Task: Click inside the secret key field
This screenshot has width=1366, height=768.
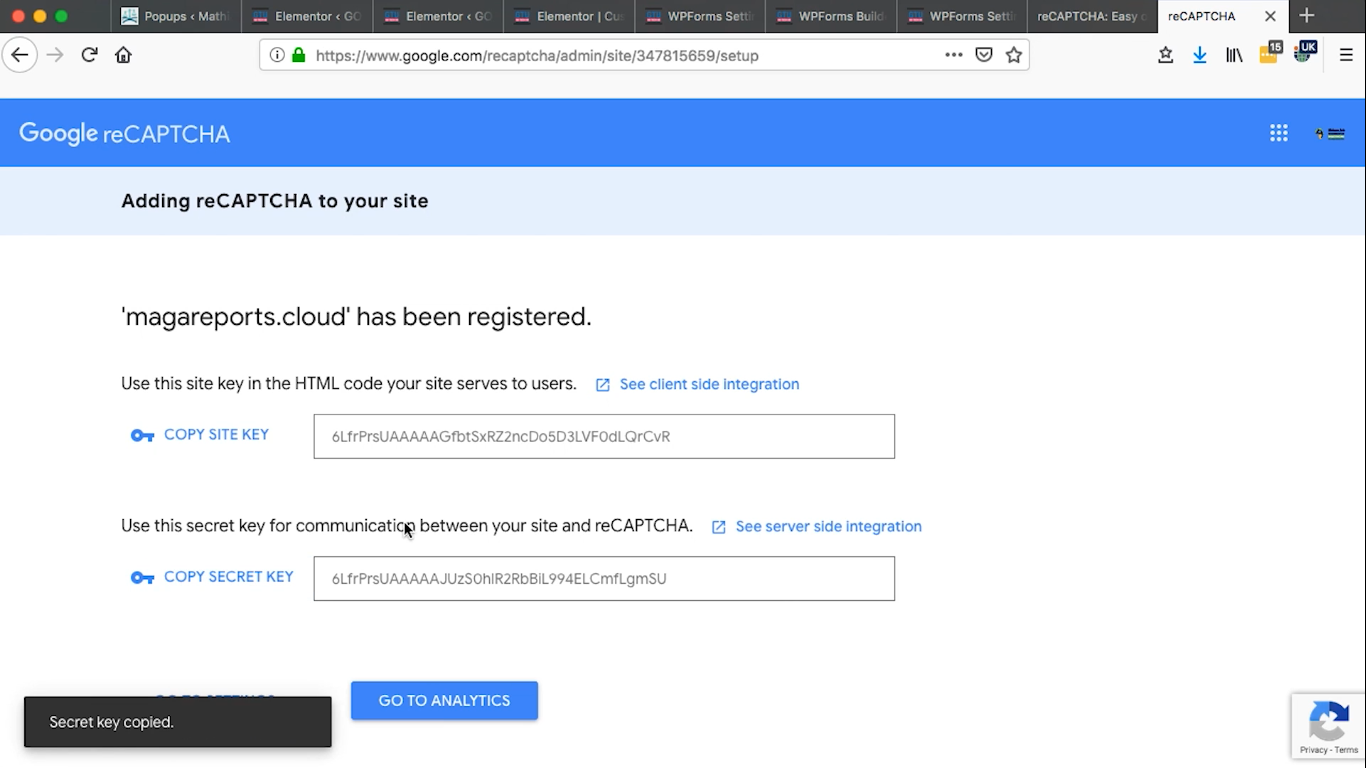Action: tap(604, 579)
